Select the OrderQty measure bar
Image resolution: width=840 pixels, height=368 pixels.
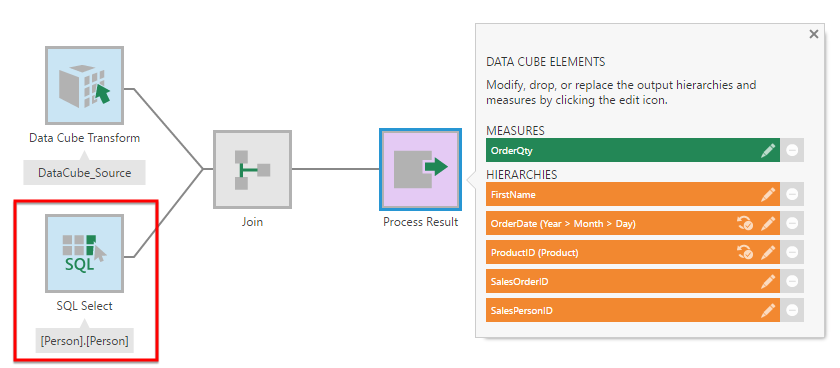633,151
